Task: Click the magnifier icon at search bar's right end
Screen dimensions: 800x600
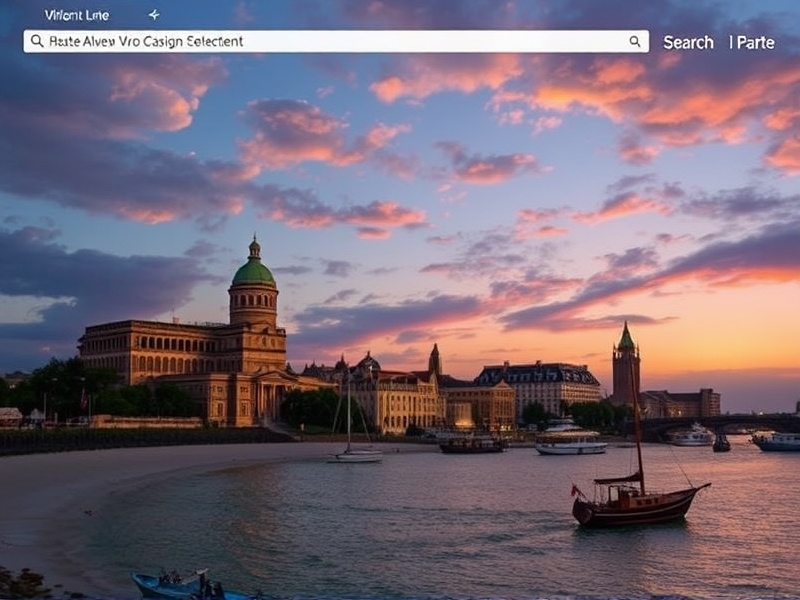Action: tap(635, 41)
